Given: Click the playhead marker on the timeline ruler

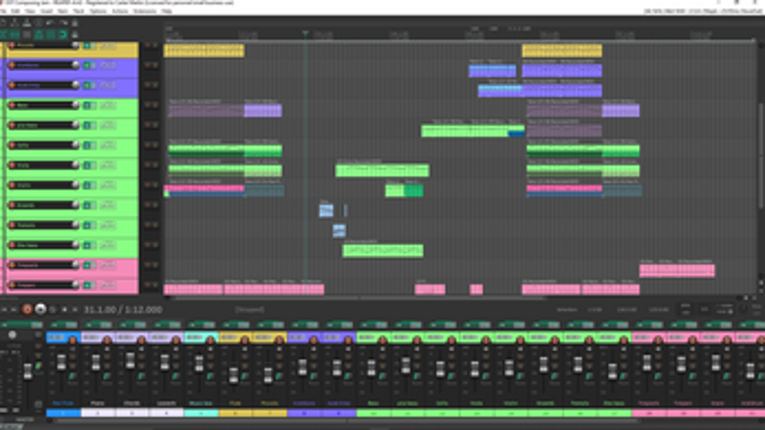Looking at the screenshot, I should point(305,33).
